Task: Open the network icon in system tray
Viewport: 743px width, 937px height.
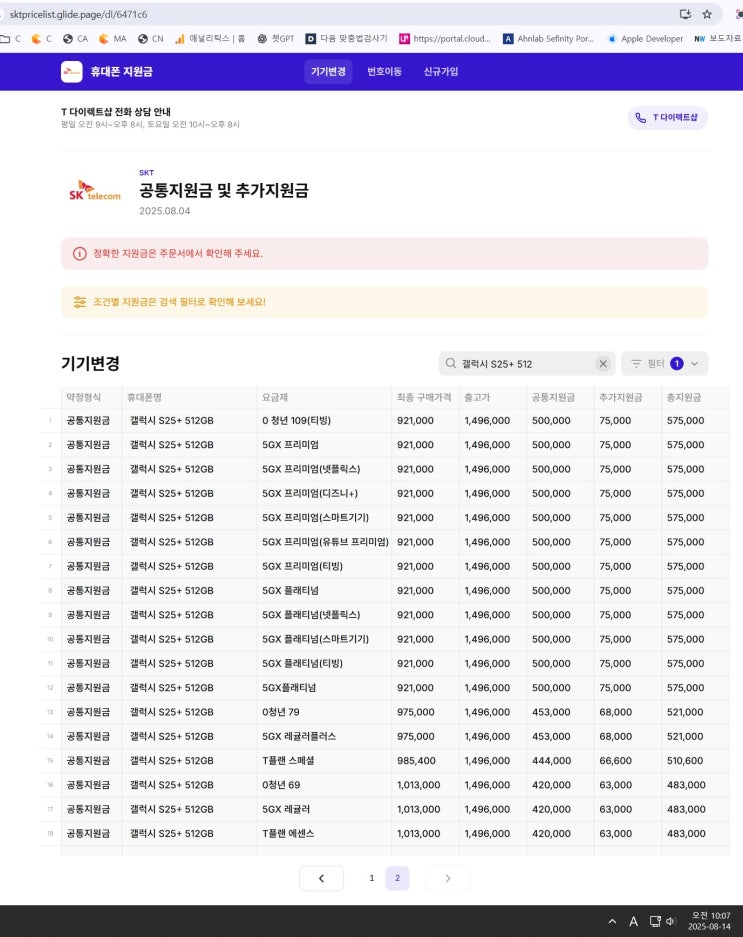Action: (655, 921)
